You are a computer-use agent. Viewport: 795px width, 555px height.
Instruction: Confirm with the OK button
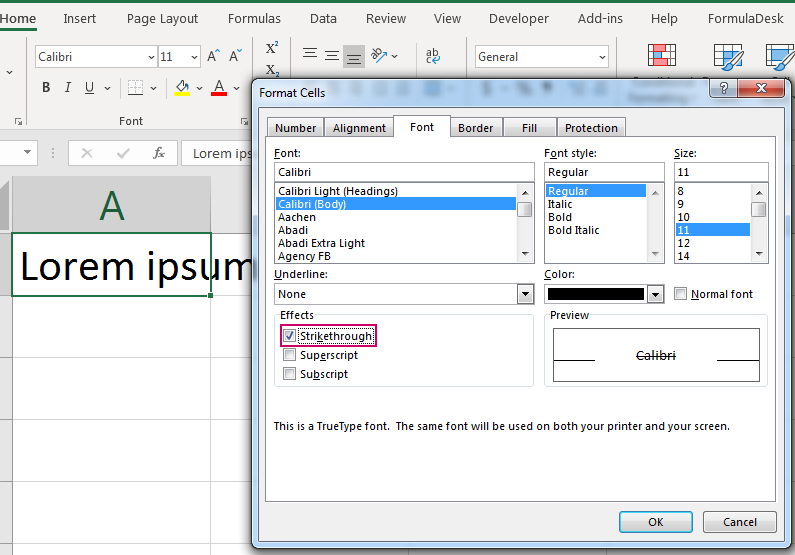pos(656,522)
